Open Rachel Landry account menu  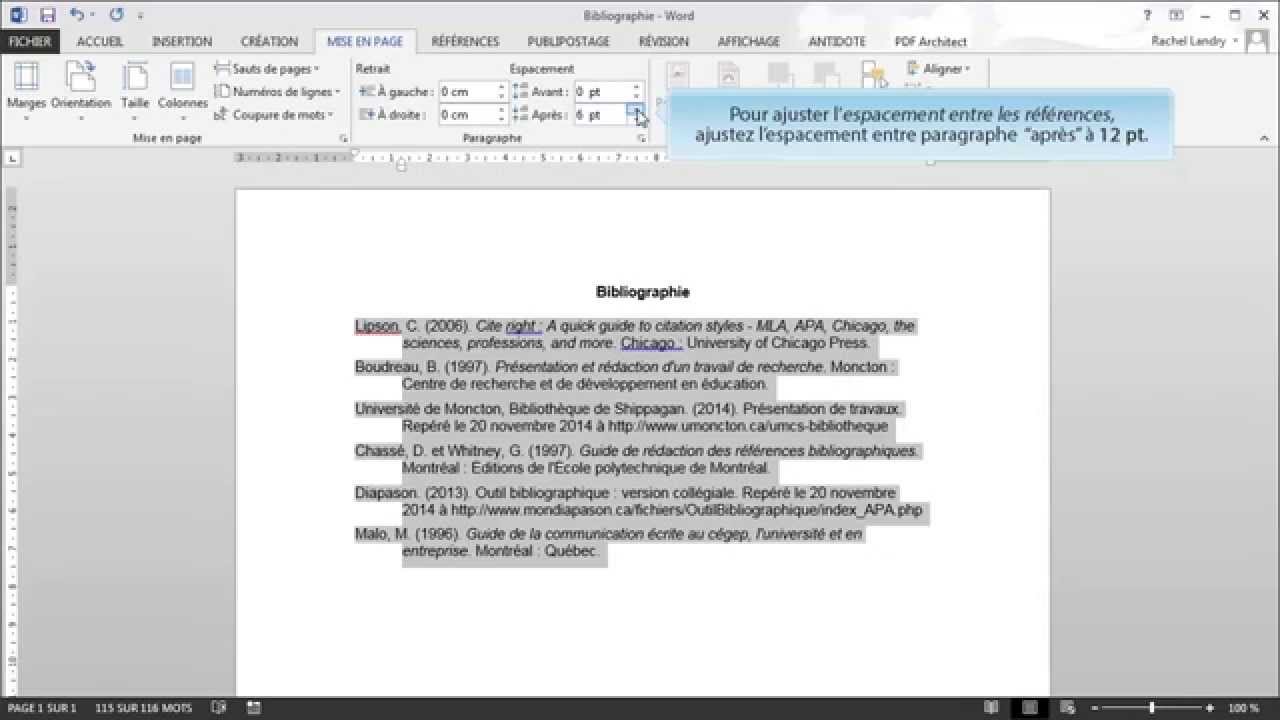point(1194,41)
